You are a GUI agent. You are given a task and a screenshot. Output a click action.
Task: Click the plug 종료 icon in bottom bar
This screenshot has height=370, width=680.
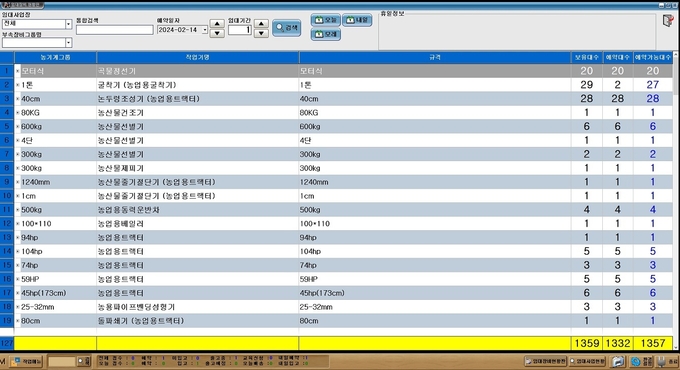point(667,361)
